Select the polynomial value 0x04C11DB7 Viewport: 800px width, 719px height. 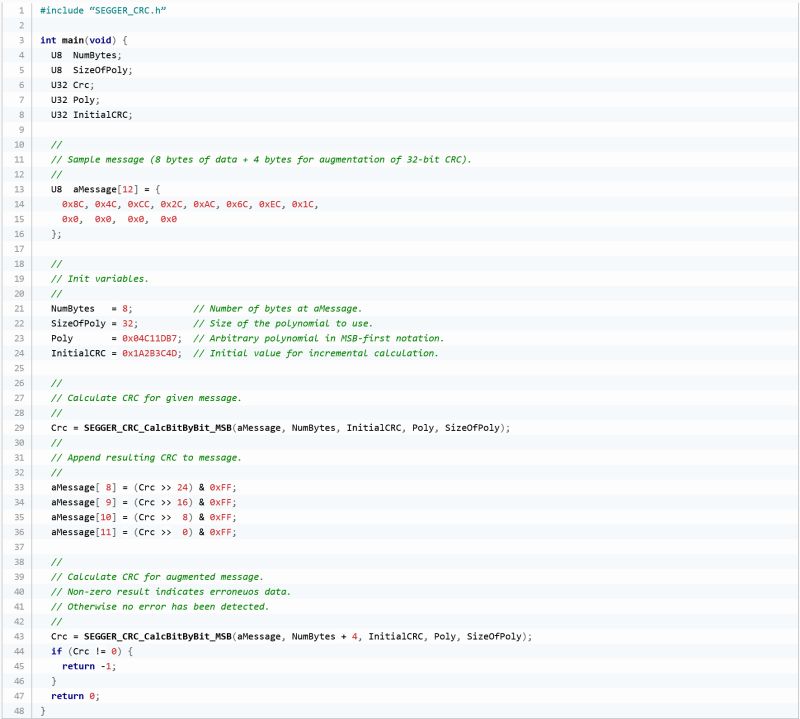tap(151, 338)
